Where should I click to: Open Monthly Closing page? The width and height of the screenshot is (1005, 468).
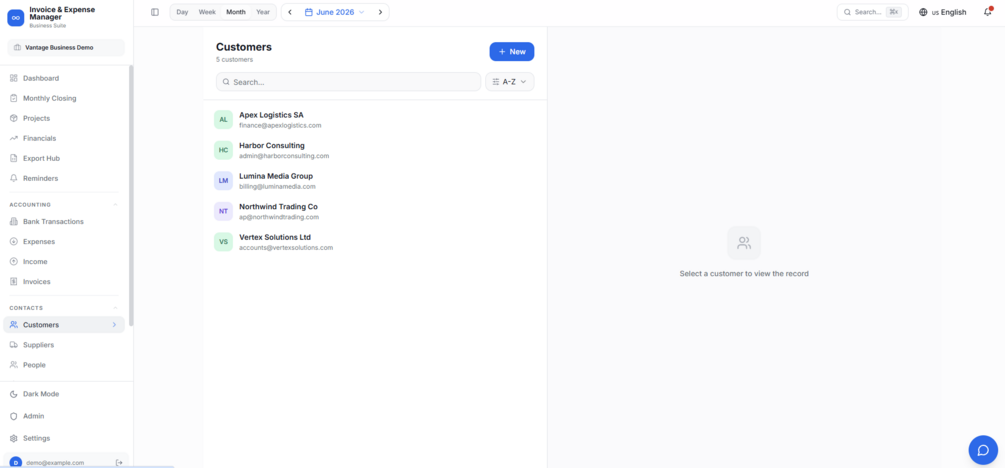(64, 98)
